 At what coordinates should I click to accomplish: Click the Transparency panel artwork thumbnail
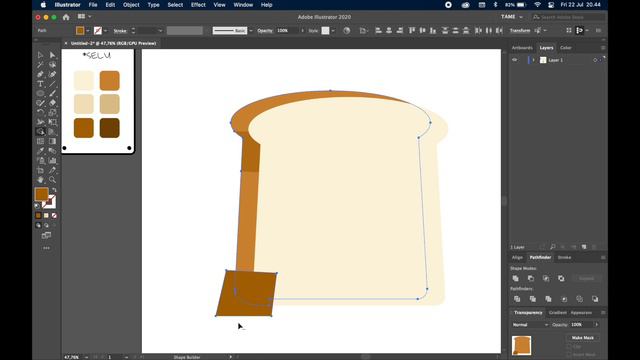pos(521,345)
